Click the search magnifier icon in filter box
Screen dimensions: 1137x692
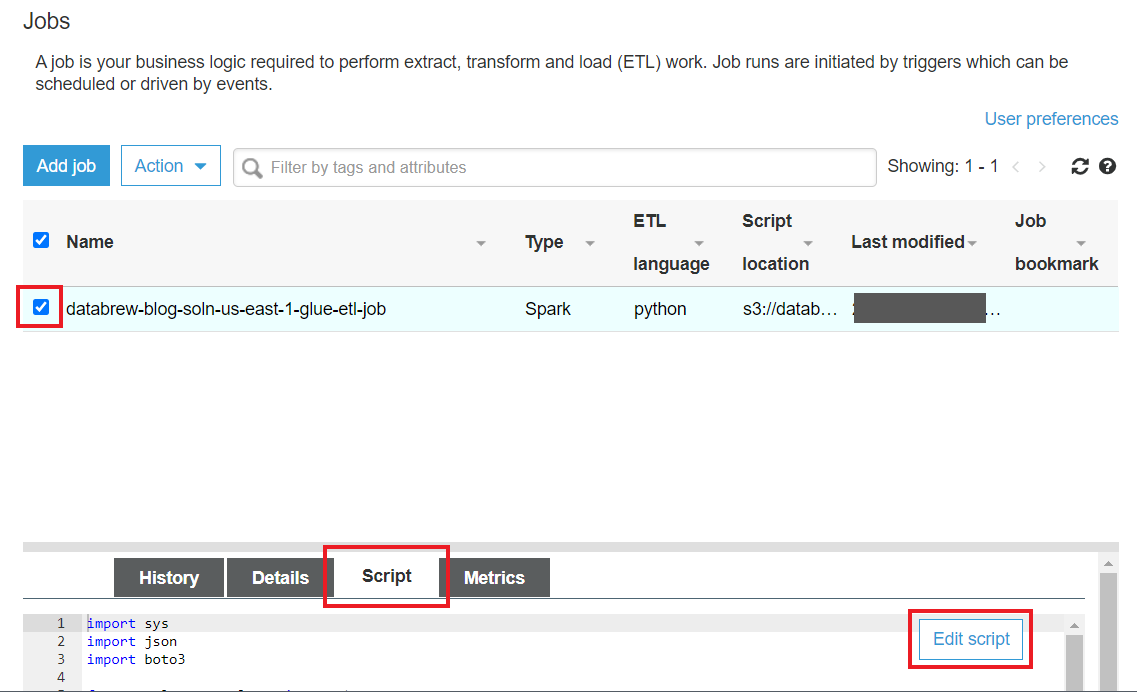click(252, 168)
